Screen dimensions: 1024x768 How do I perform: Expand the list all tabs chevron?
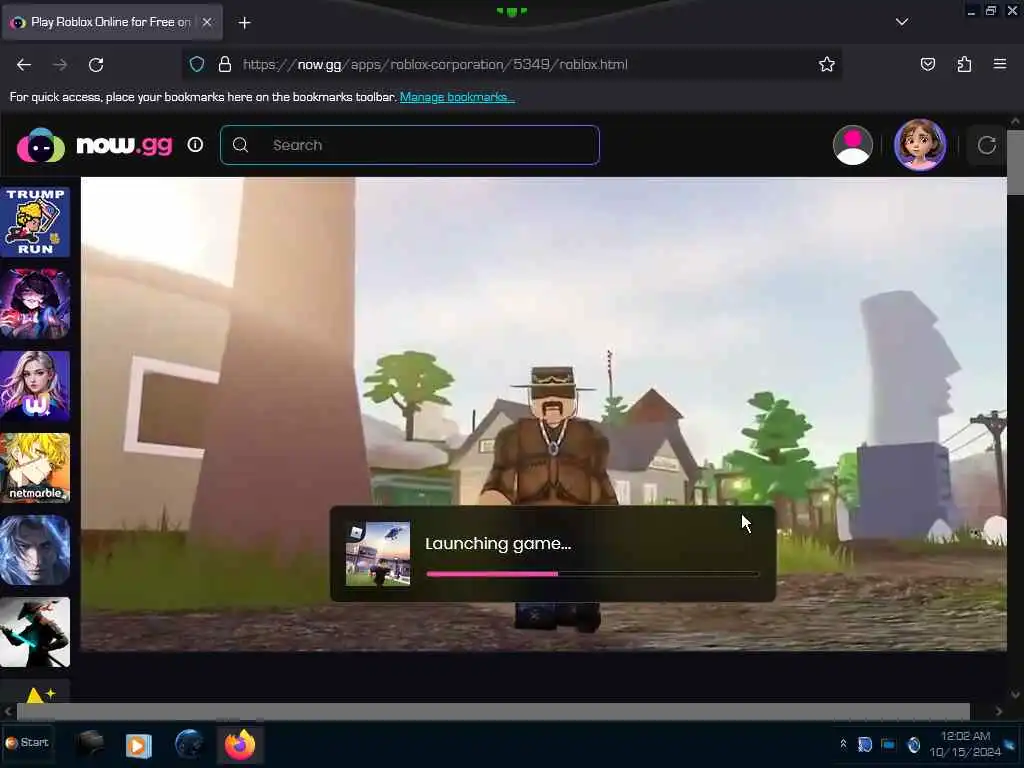902,22
